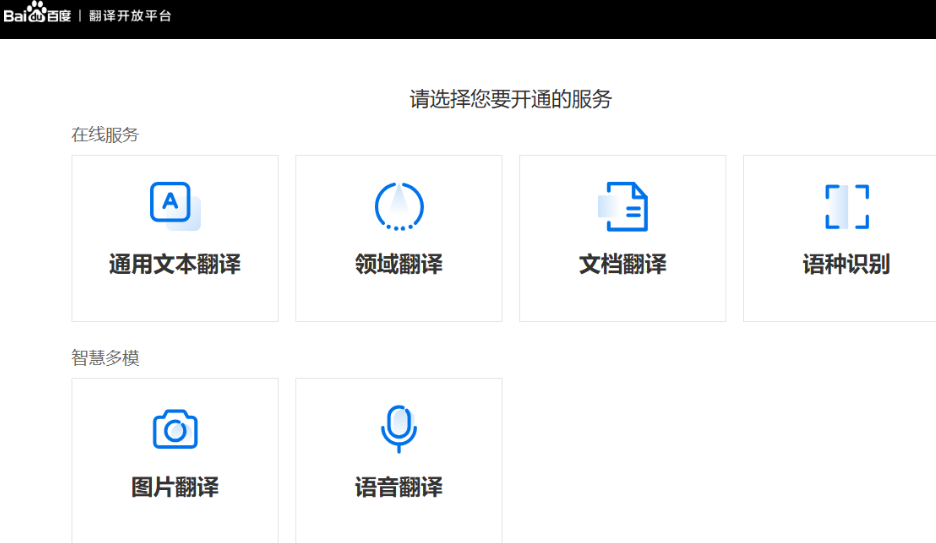Click empty area right of 语音翻译 card

pyautogui.click(x=700, y=460)
